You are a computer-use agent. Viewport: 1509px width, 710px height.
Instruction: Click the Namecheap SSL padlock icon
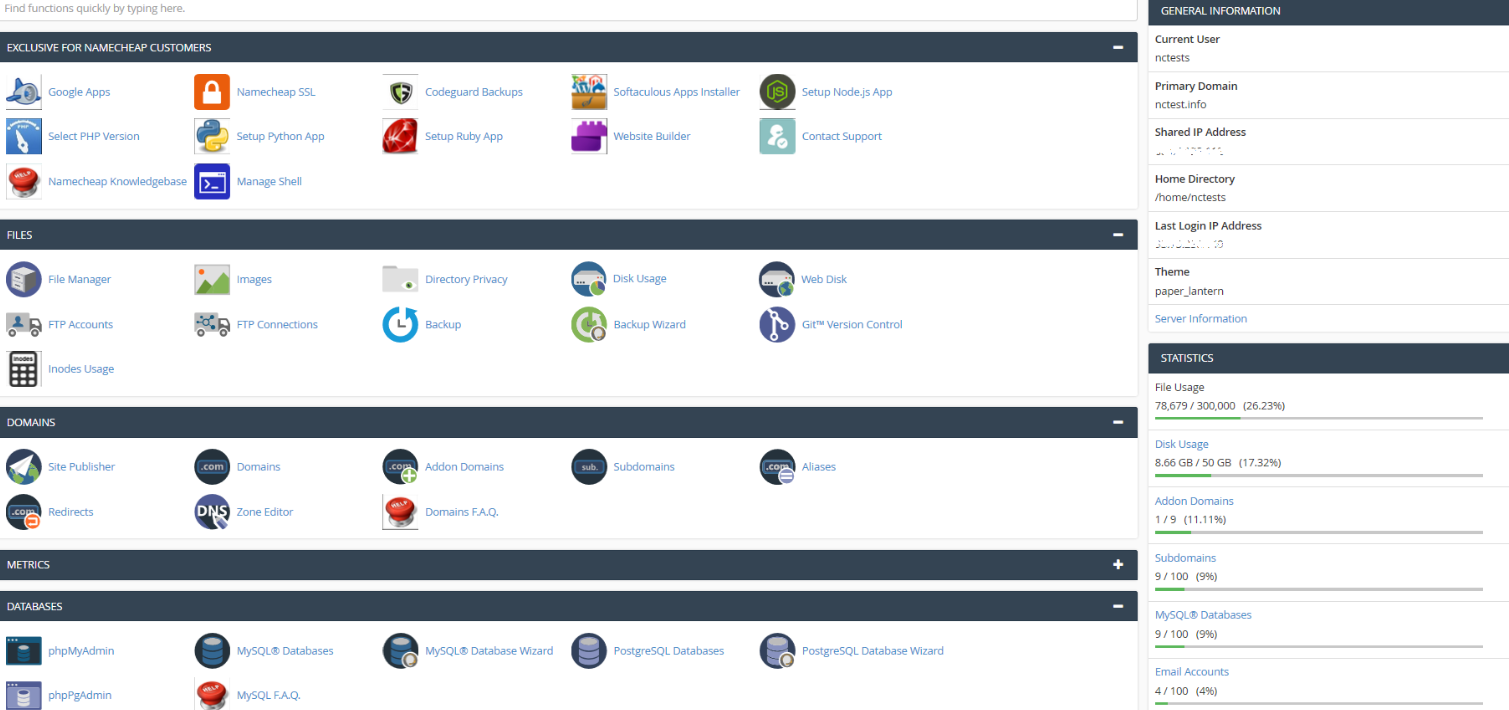coord(212,92)
